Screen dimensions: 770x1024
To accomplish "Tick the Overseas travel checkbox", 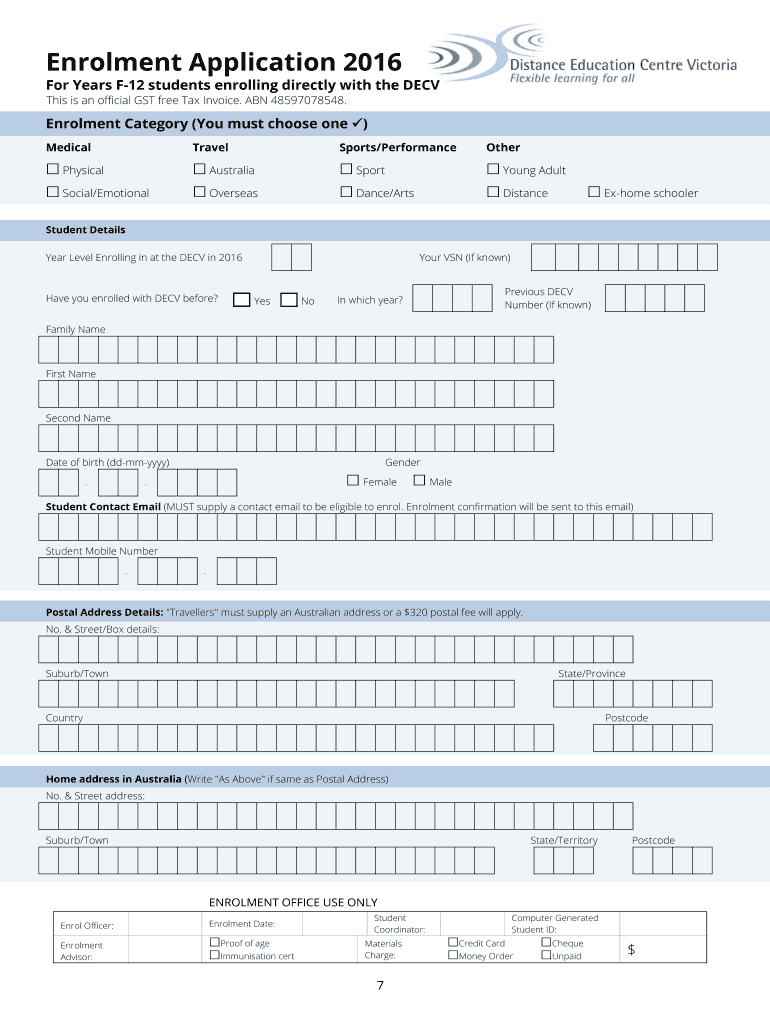I will tap(200, 193).
